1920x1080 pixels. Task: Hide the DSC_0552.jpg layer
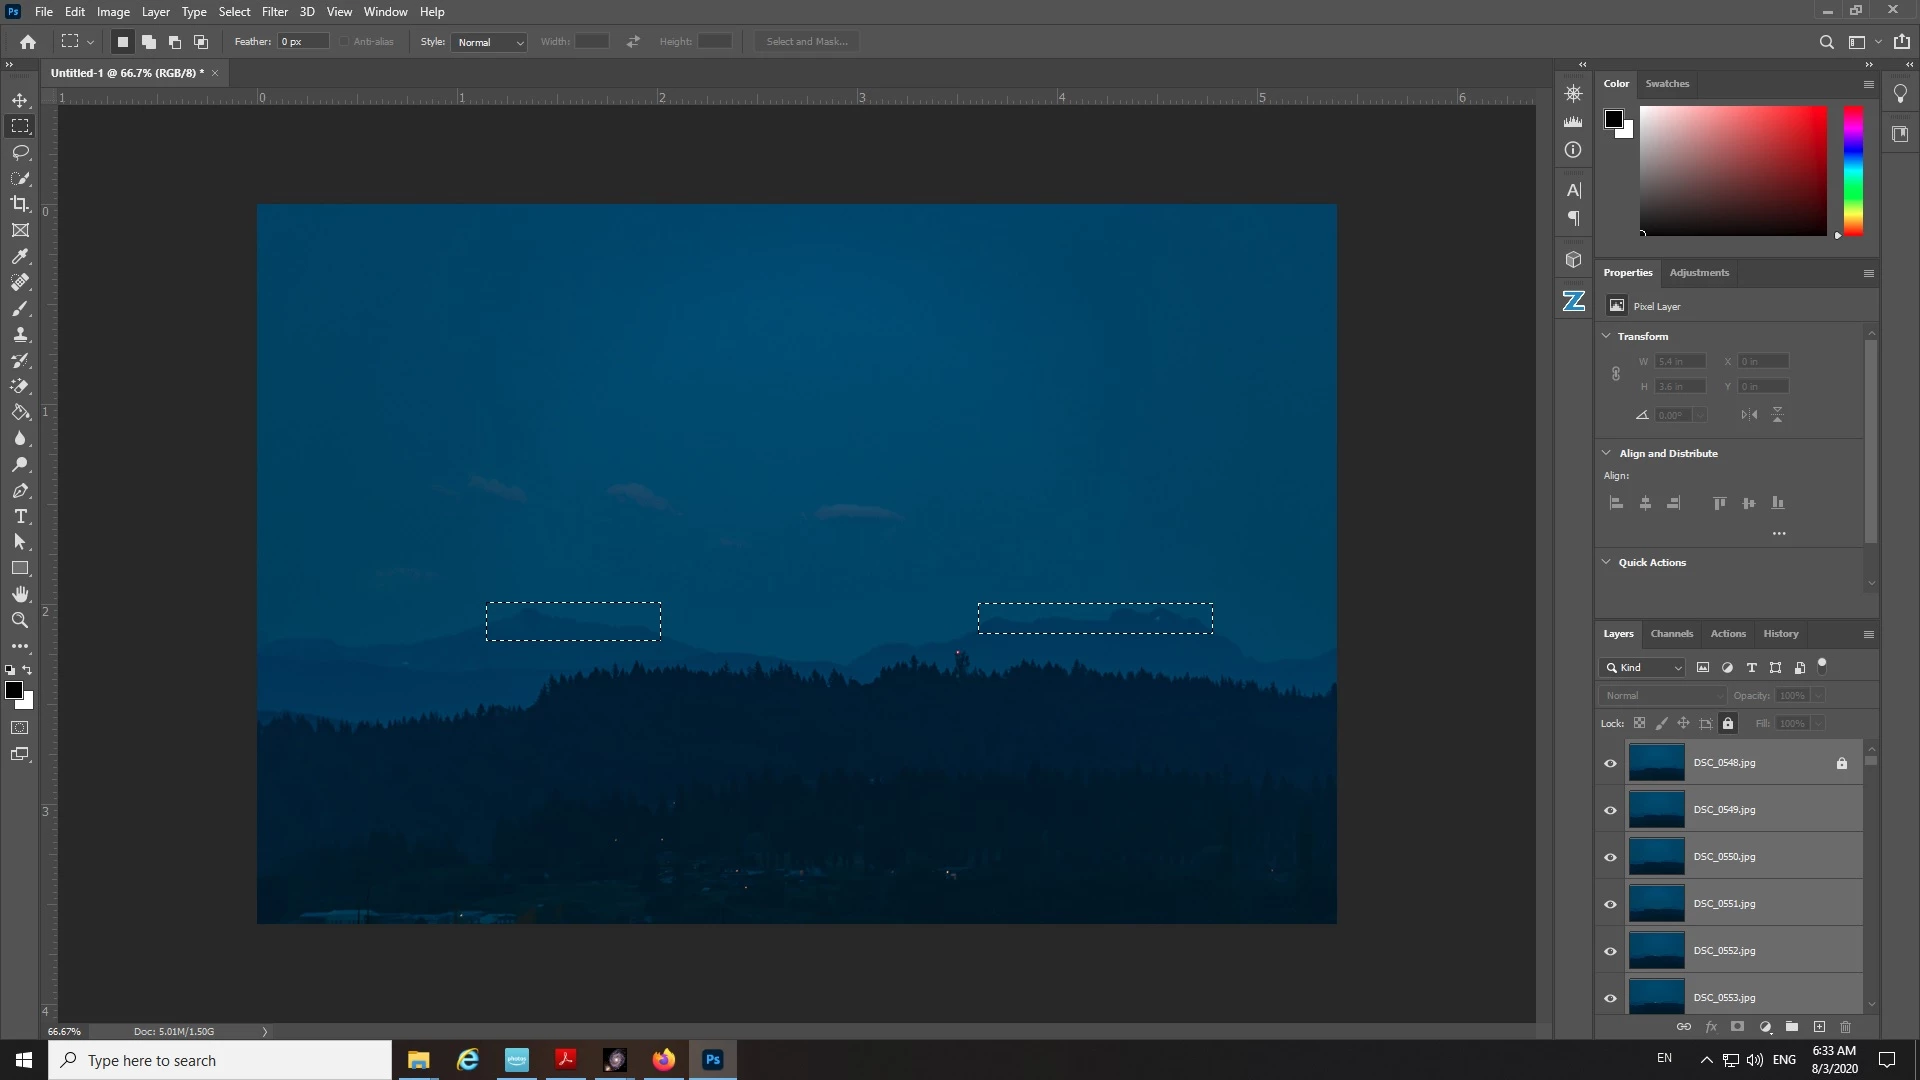click(1610, 951)
